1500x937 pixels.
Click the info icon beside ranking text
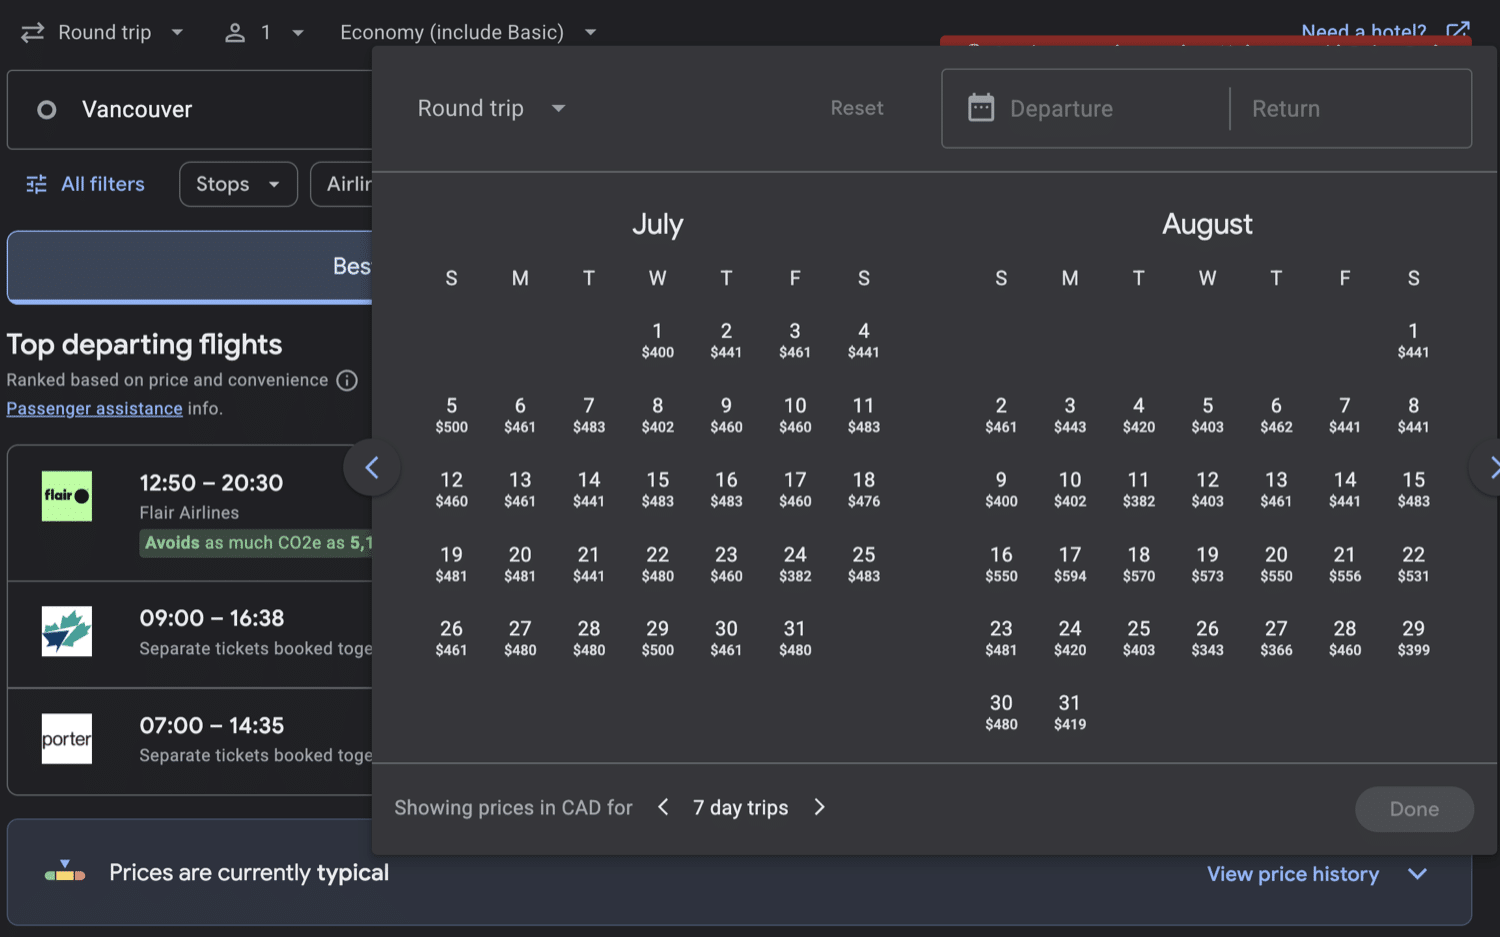tap(347, 380)
